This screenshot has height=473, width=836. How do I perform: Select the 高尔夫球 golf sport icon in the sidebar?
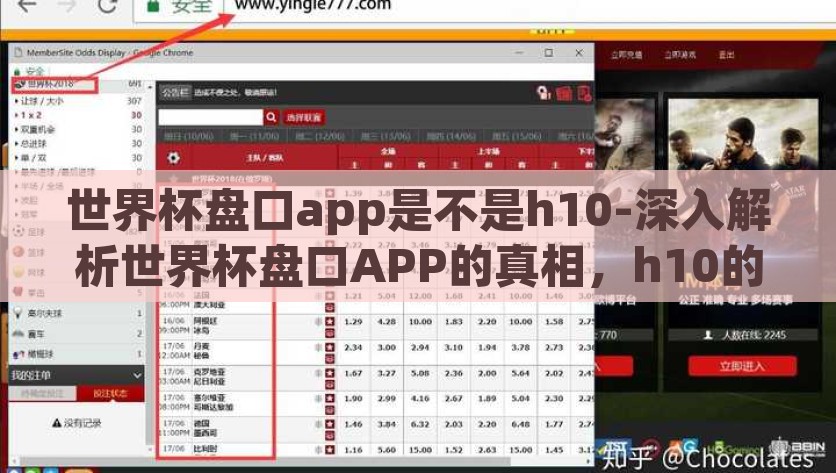pos(18,313)
